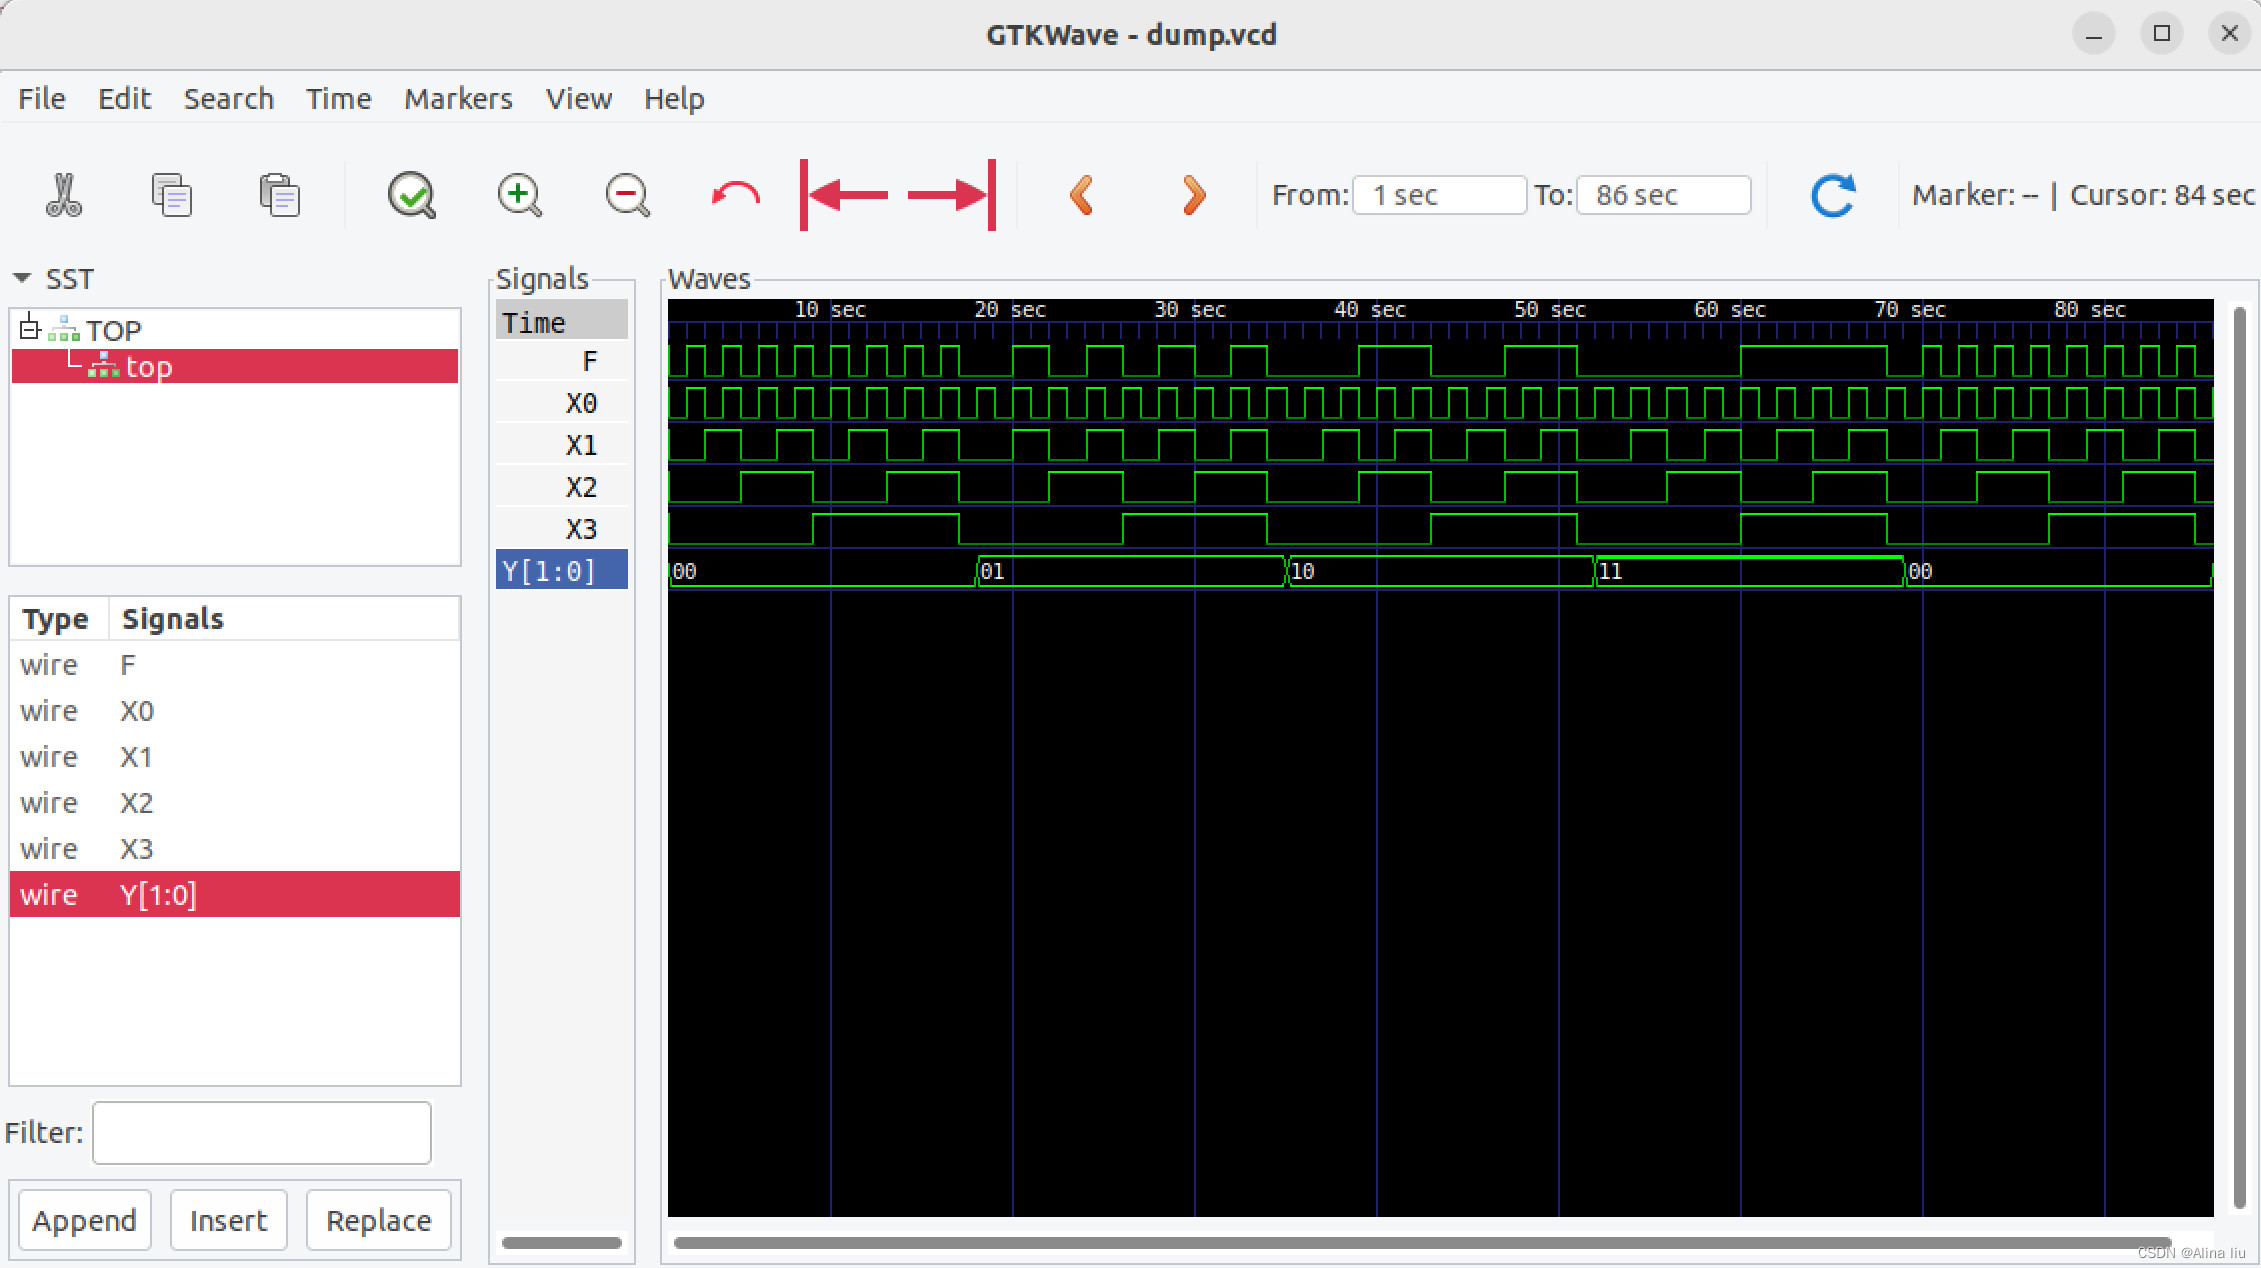Find the next edge with right chevron
The height and width of the screenshot is (1268, 2261).
click(1193, 195)
